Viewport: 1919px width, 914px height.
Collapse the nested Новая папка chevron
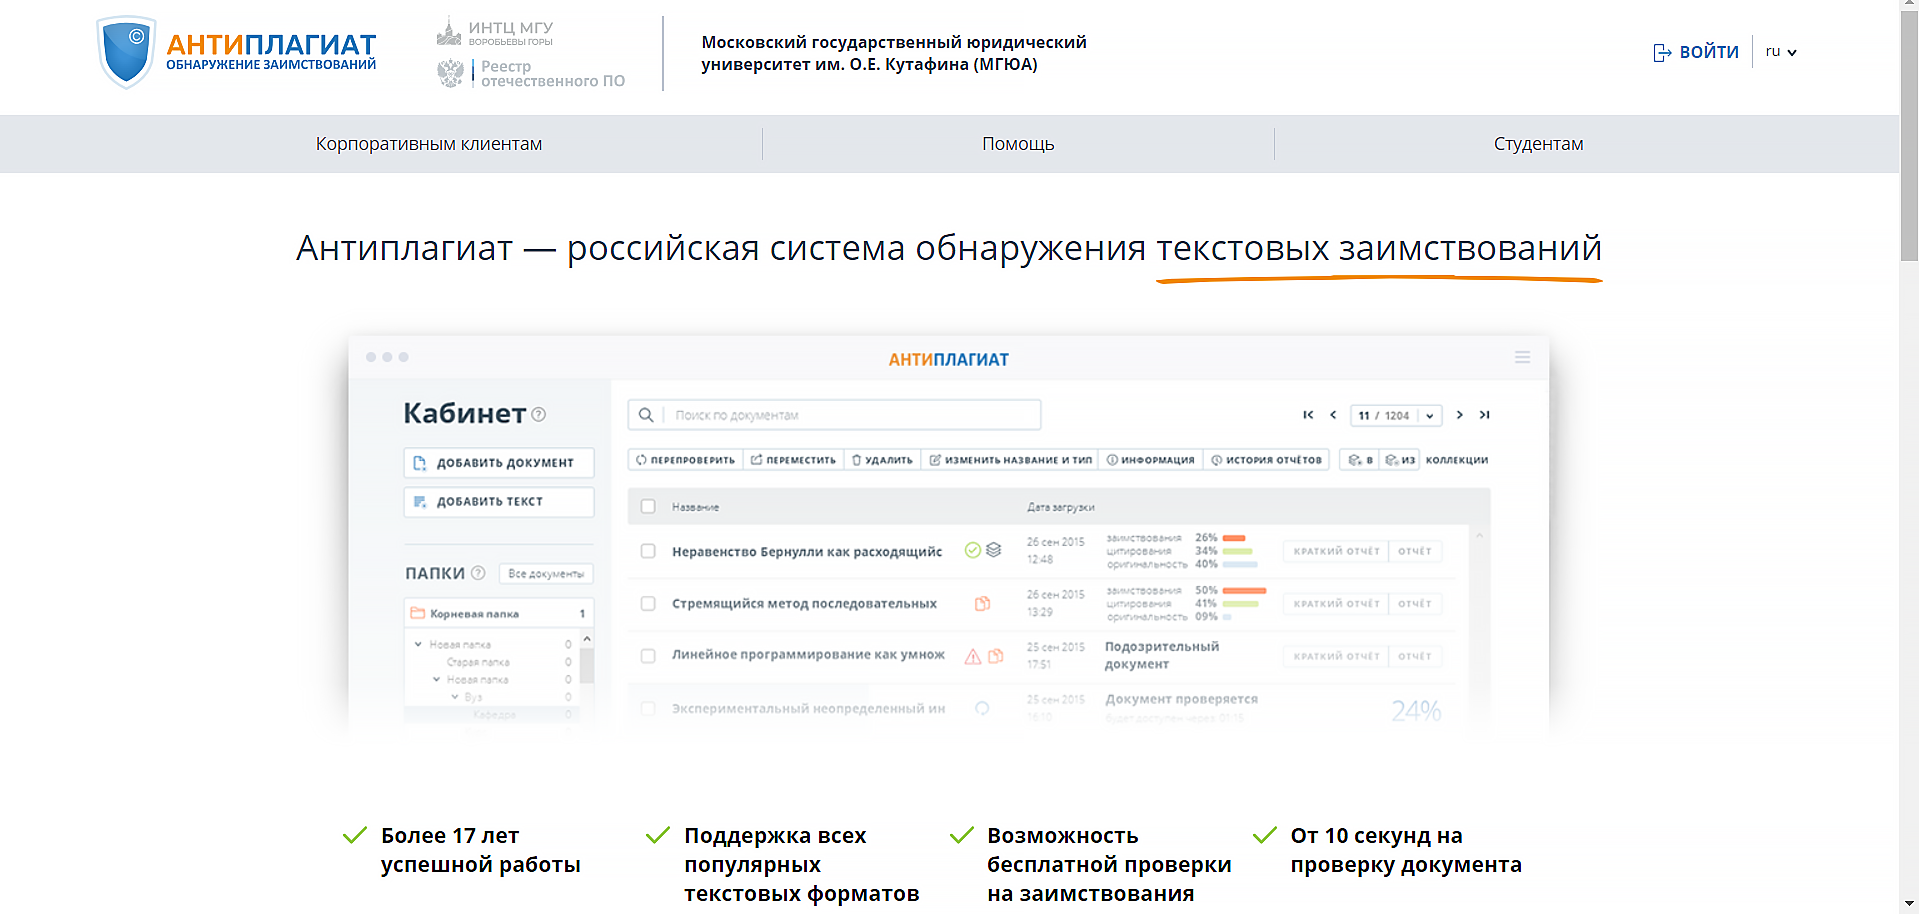coord(436,679)
